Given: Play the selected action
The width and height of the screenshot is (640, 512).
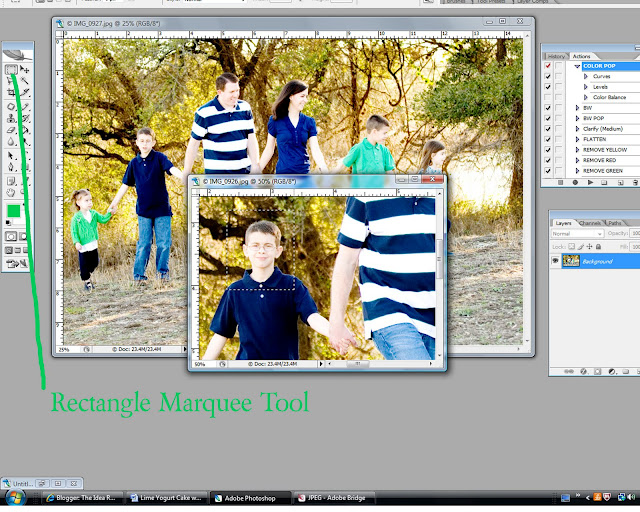Looking at the screenshot, I should (x=590, y=183).
